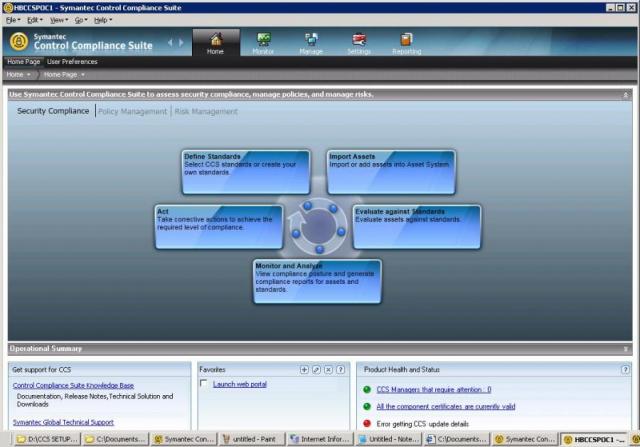Check the Launch web portal checkbox

tap(204, 383)
